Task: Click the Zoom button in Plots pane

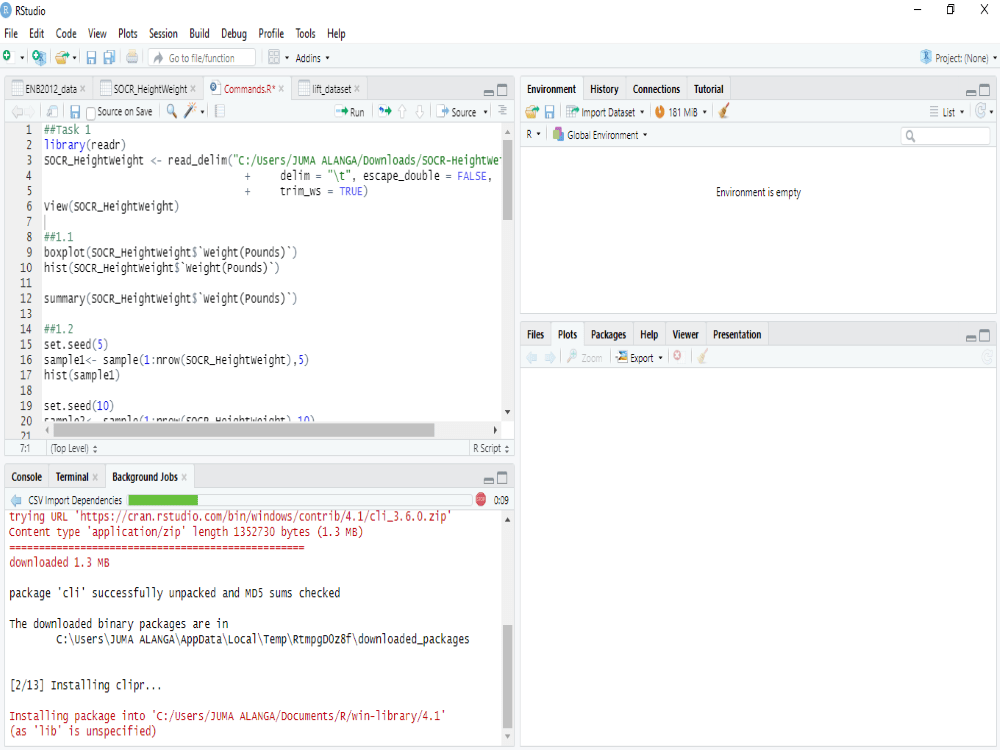Action: [x=584, y=358]
